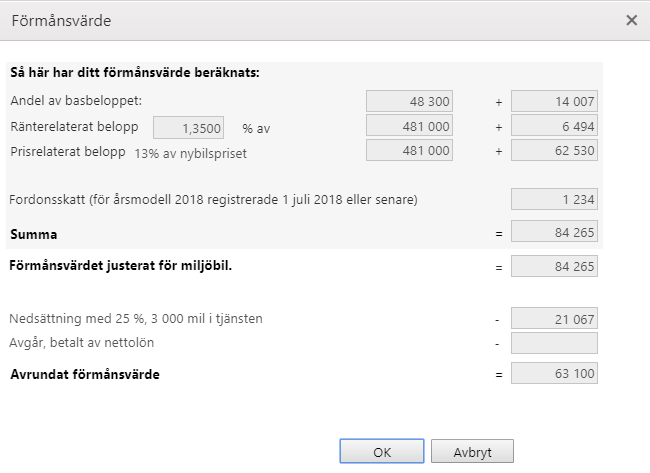The height and width of the screenshot is (473, 650).
Task: Click the Förmånsvärde dialog title
Action: (x=61, y=21)
